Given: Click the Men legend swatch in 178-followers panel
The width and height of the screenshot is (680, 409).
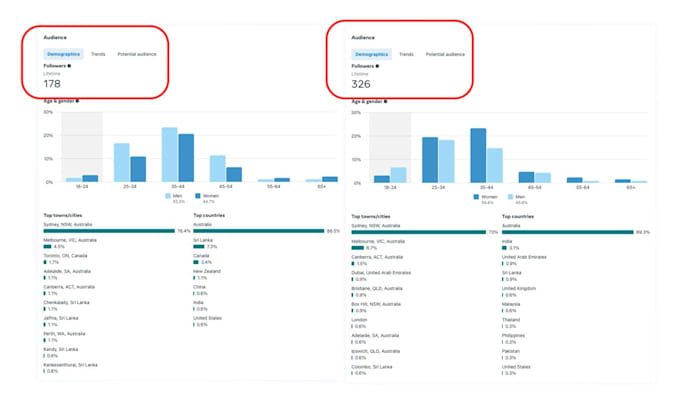Looking at the screenshot, I should pyautogui.click(x=168, y=196).
